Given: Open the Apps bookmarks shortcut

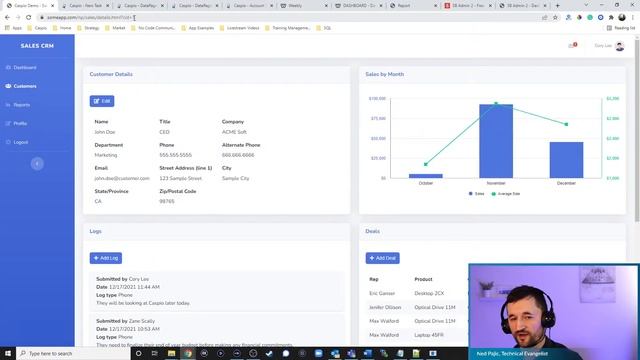Looking at the screenshot, I should point(13,28).
